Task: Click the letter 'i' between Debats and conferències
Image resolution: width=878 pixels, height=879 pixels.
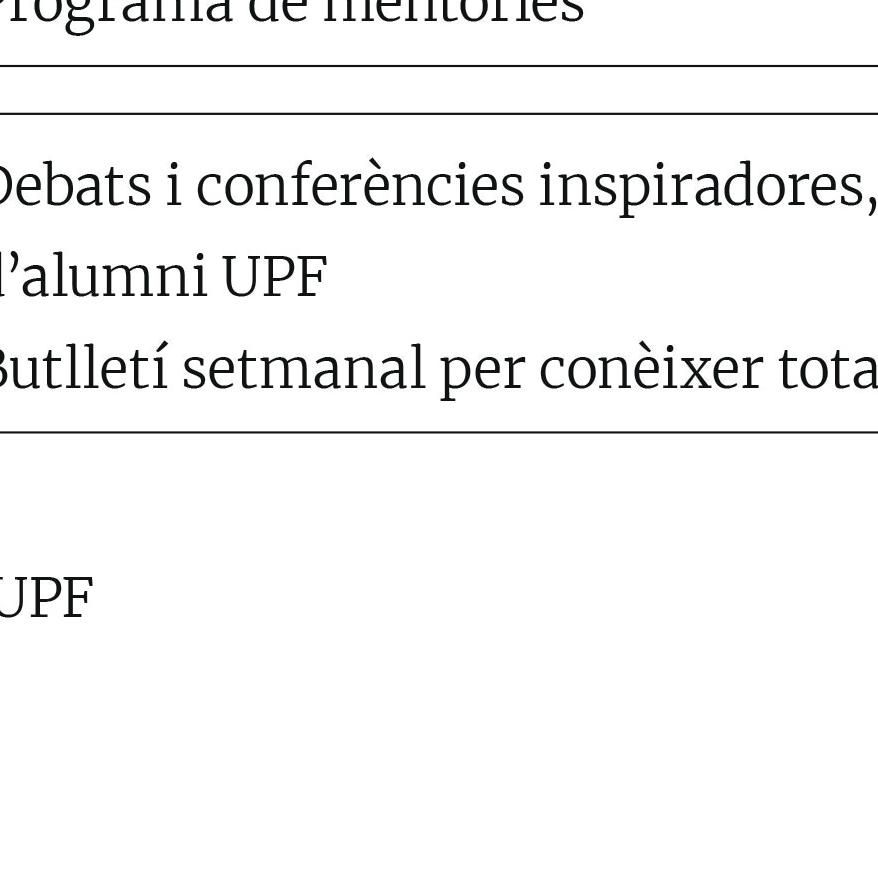Action: 174,184
